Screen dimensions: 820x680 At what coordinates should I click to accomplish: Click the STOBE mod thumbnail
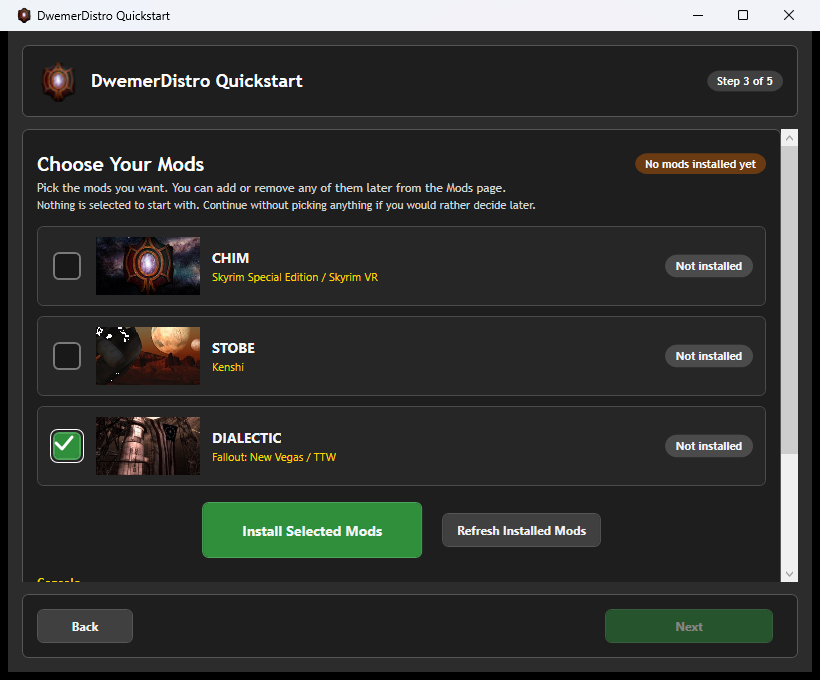tap(148, 356)
